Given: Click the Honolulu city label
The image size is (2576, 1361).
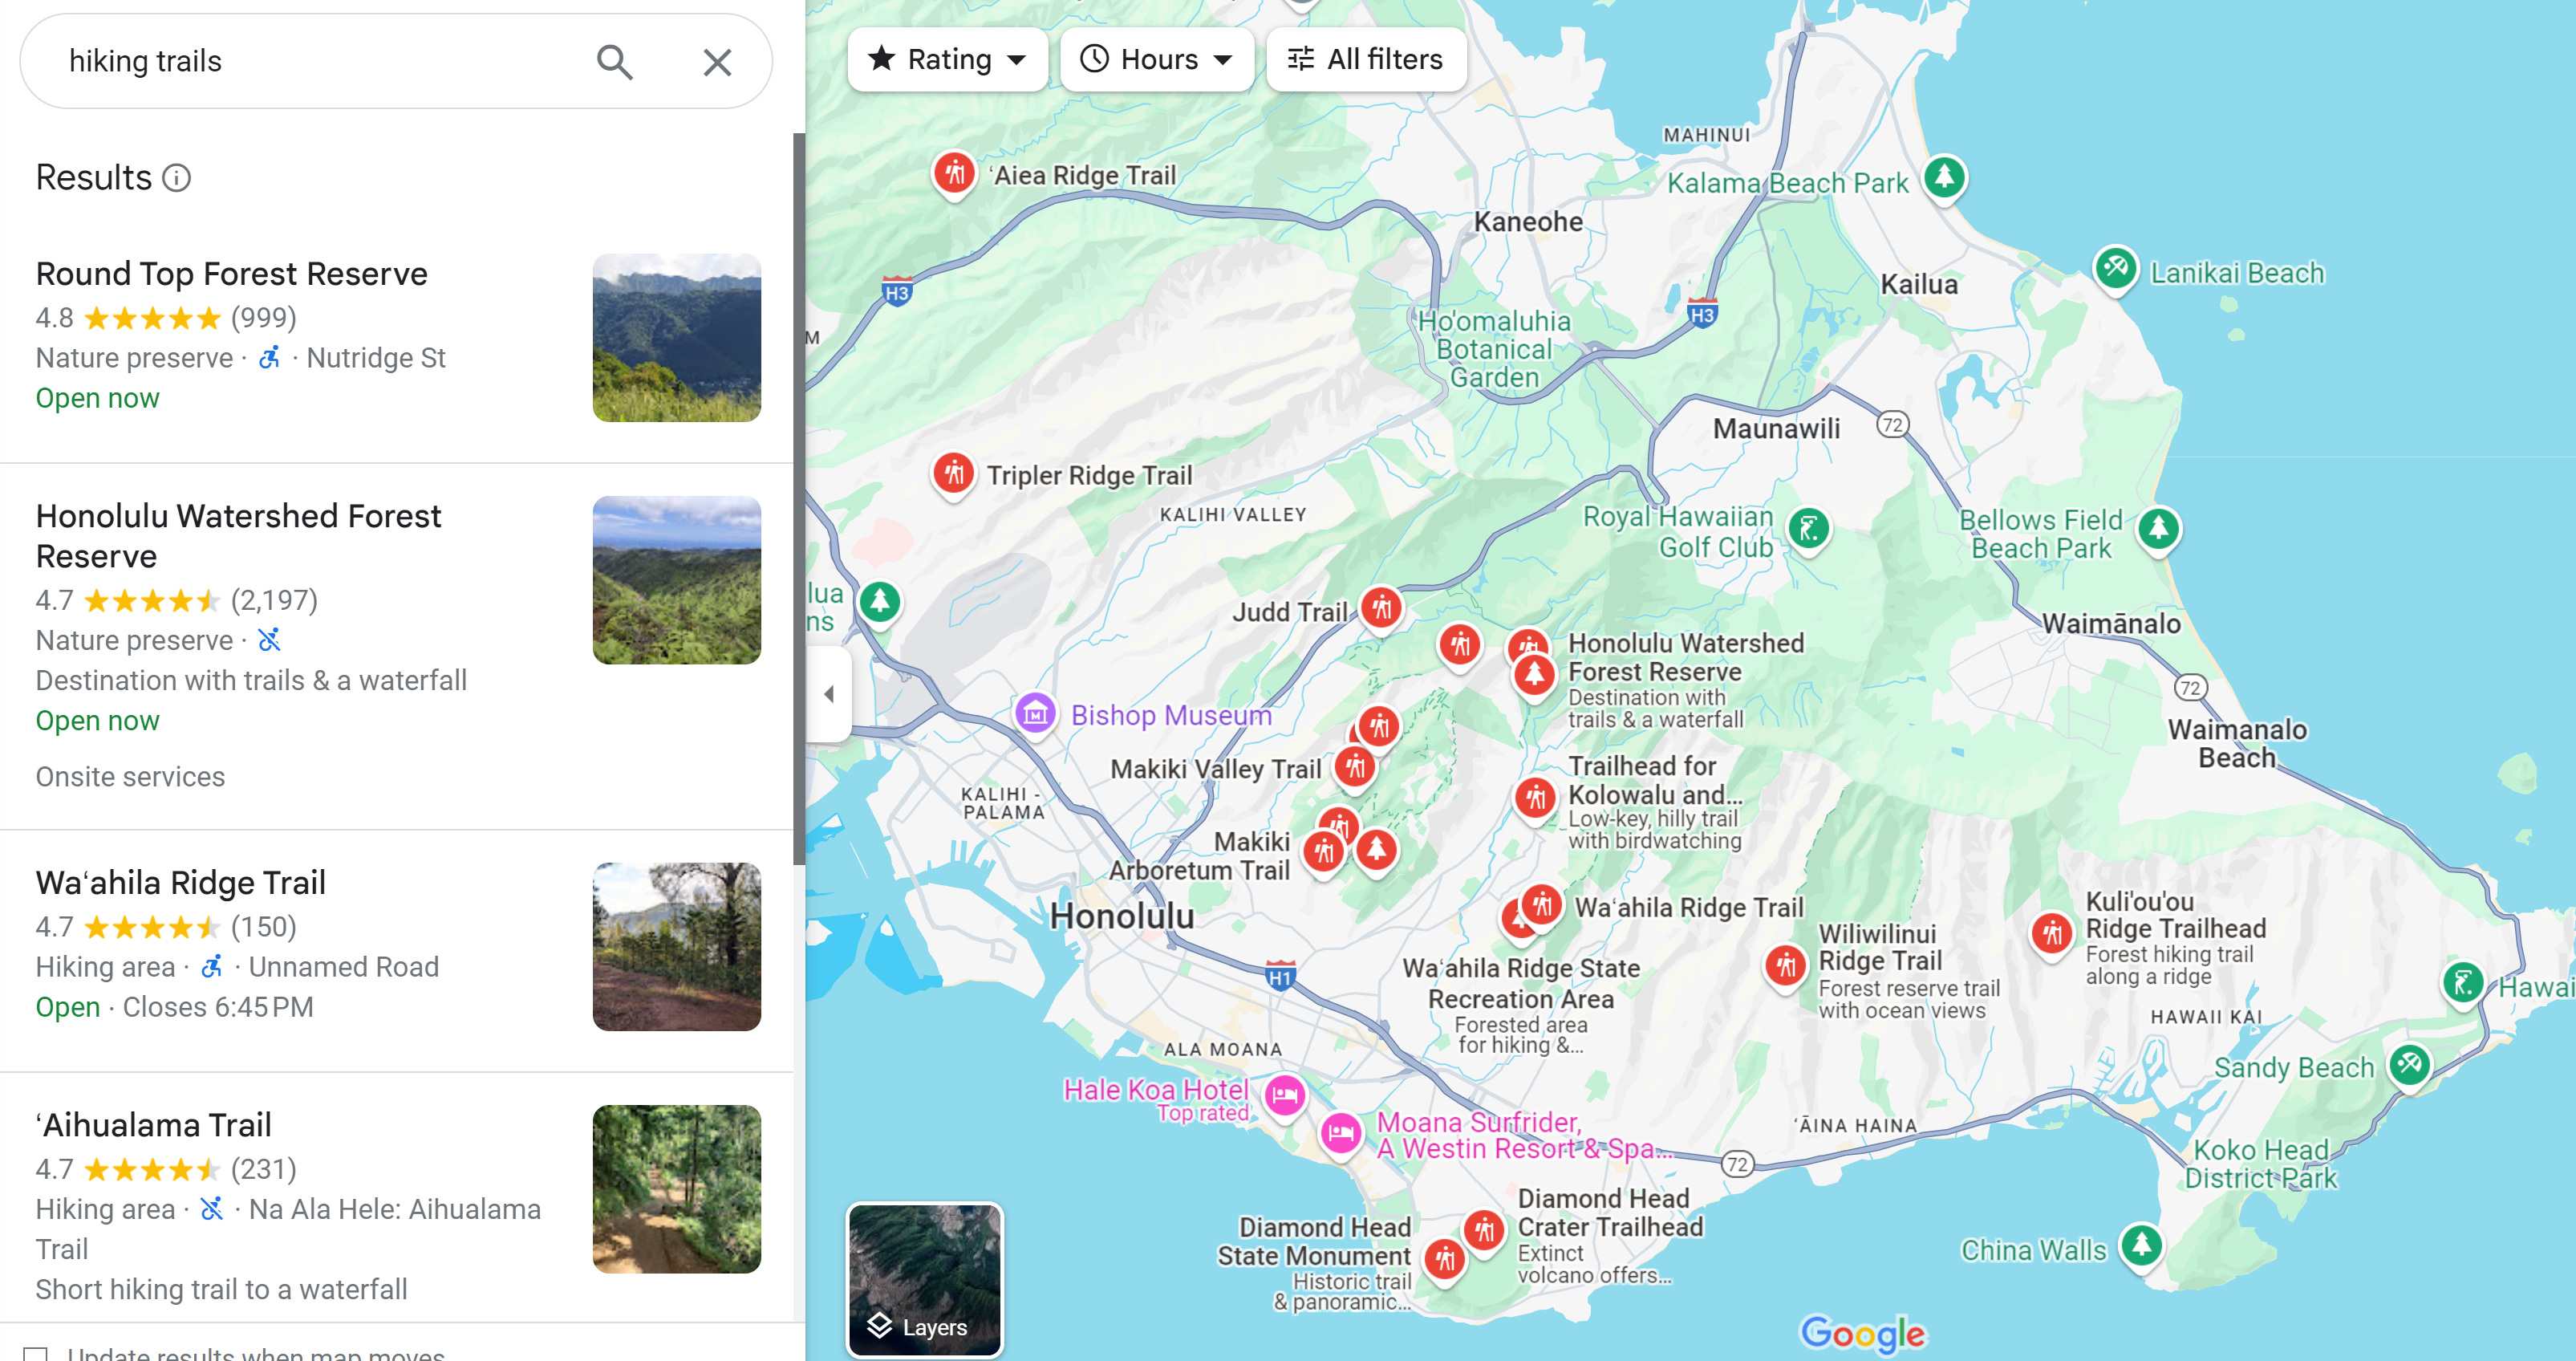Looking at the screenshot, I should click(1121, 916).
